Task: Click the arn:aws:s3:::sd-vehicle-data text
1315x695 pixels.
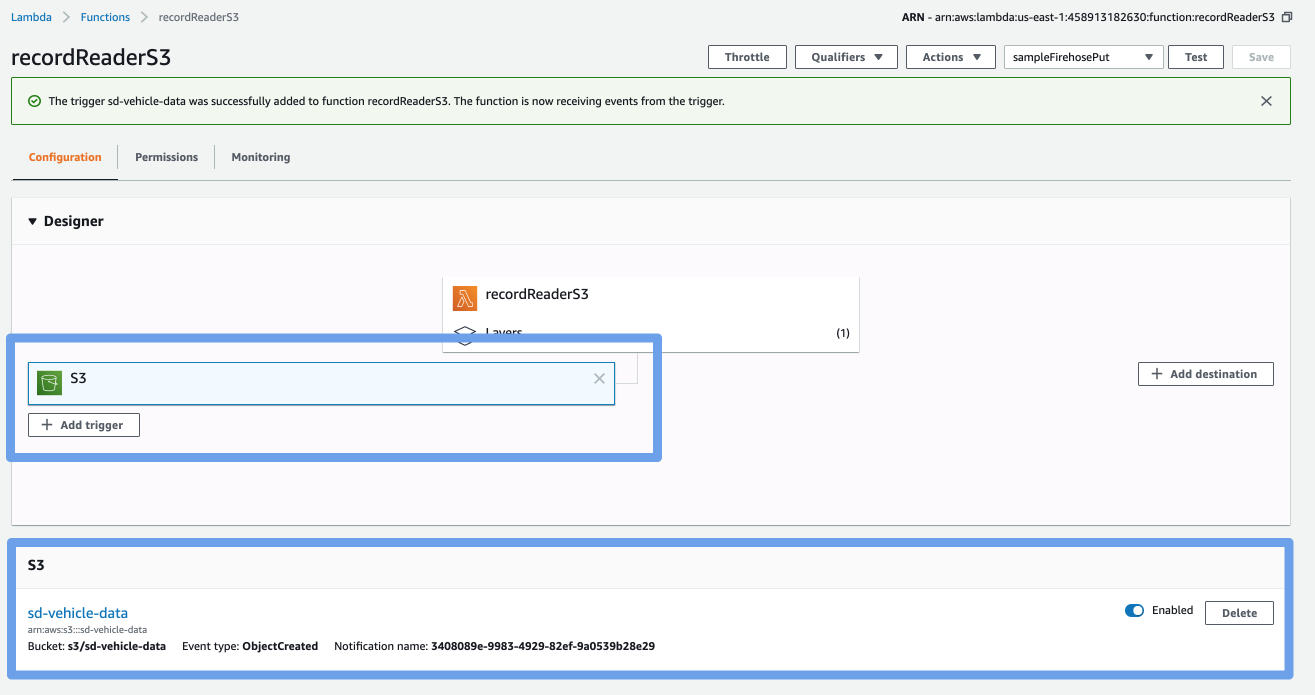Action: tap(88, 630)
